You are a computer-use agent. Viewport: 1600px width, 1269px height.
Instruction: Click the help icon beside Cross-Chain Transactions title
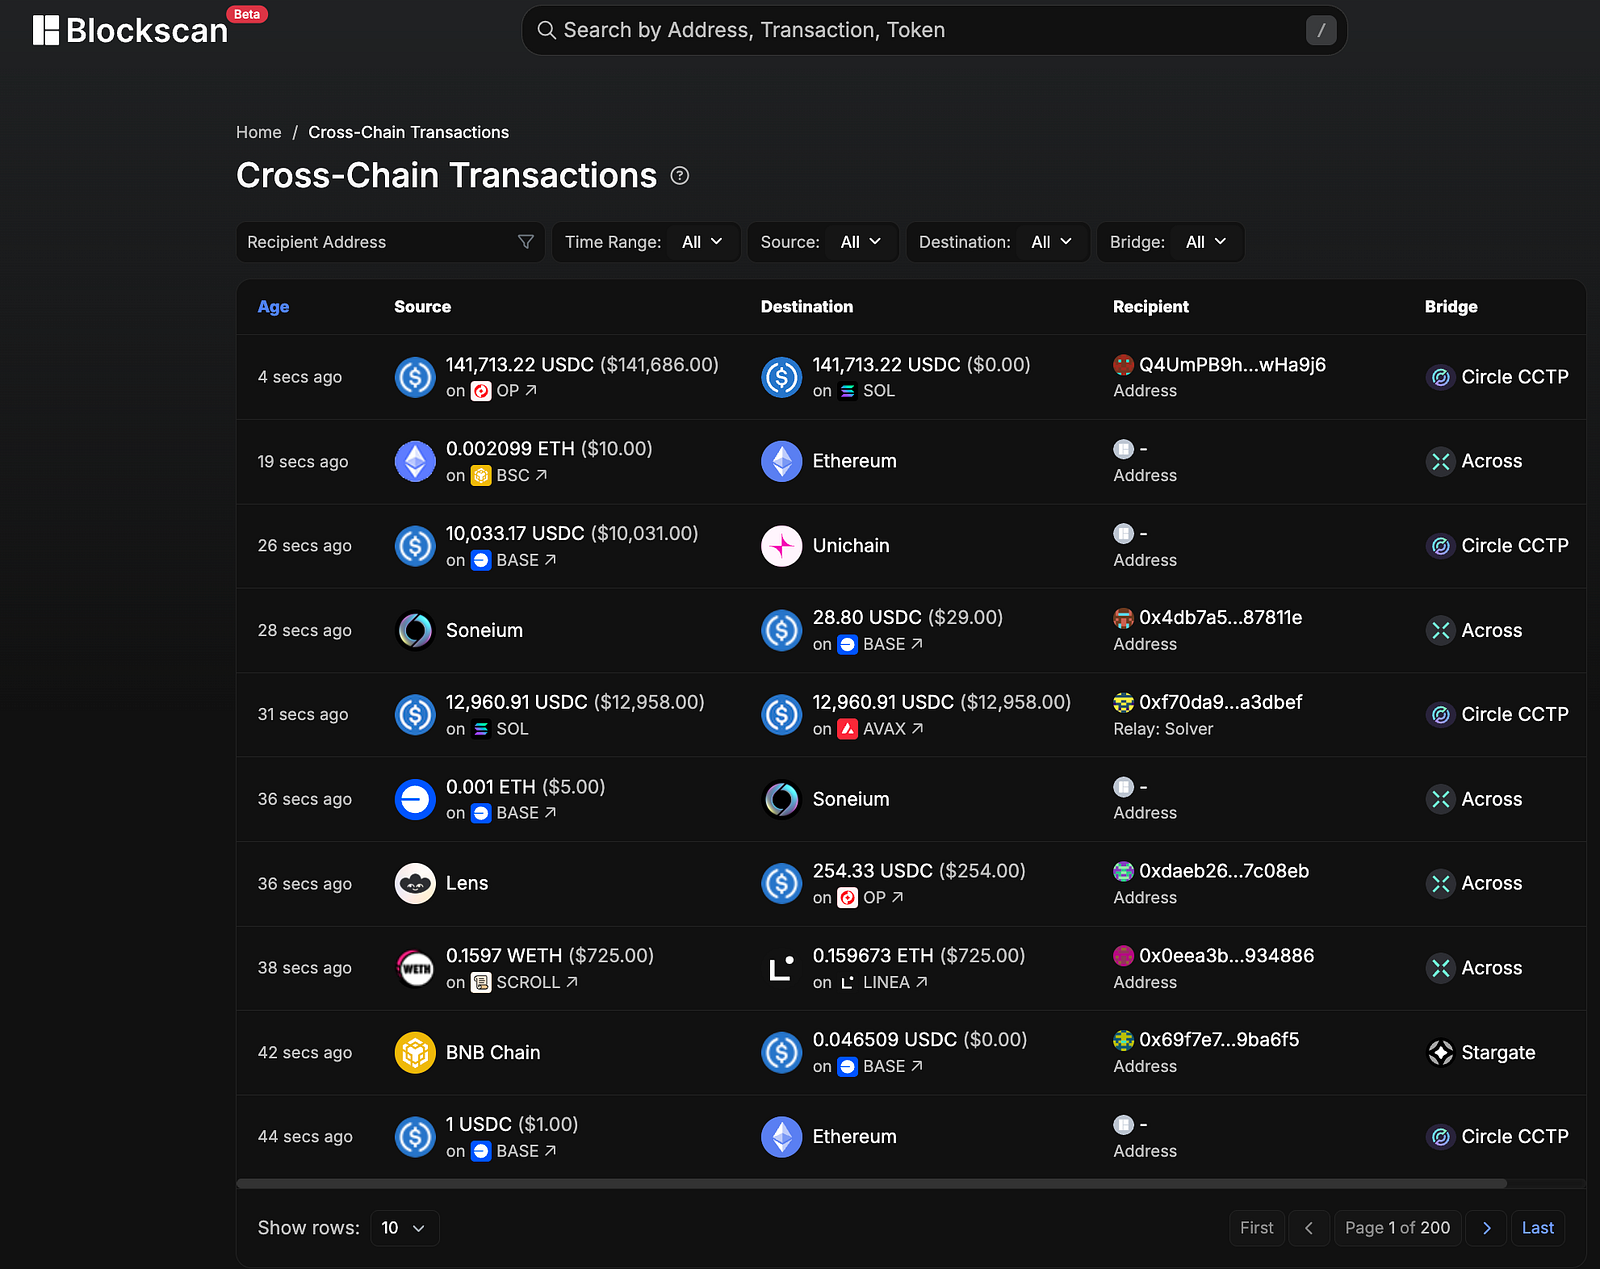point(680,176)
